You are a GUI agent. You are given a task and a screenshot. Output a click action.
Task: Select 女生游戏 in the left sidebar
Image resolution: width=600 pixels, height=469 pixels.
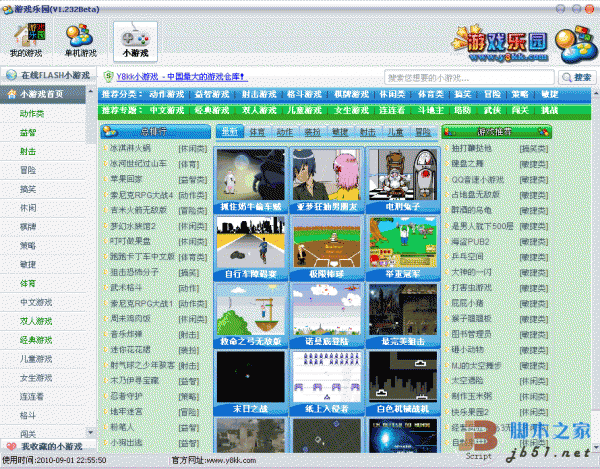click(x=36, y=378)
